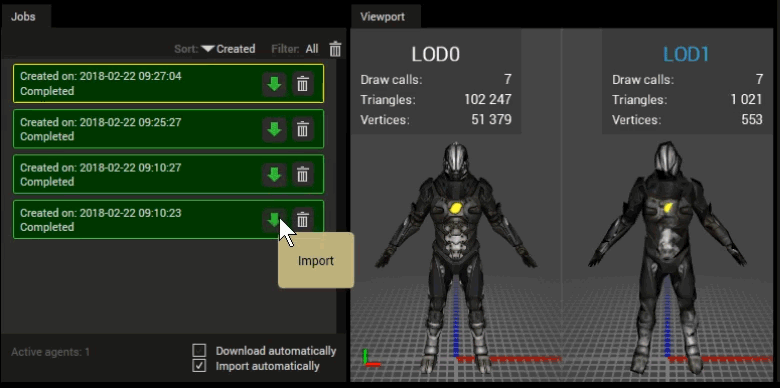The image size is (780, 388).
Task: Select the LOD0 header label
Action: pos(435,54)
